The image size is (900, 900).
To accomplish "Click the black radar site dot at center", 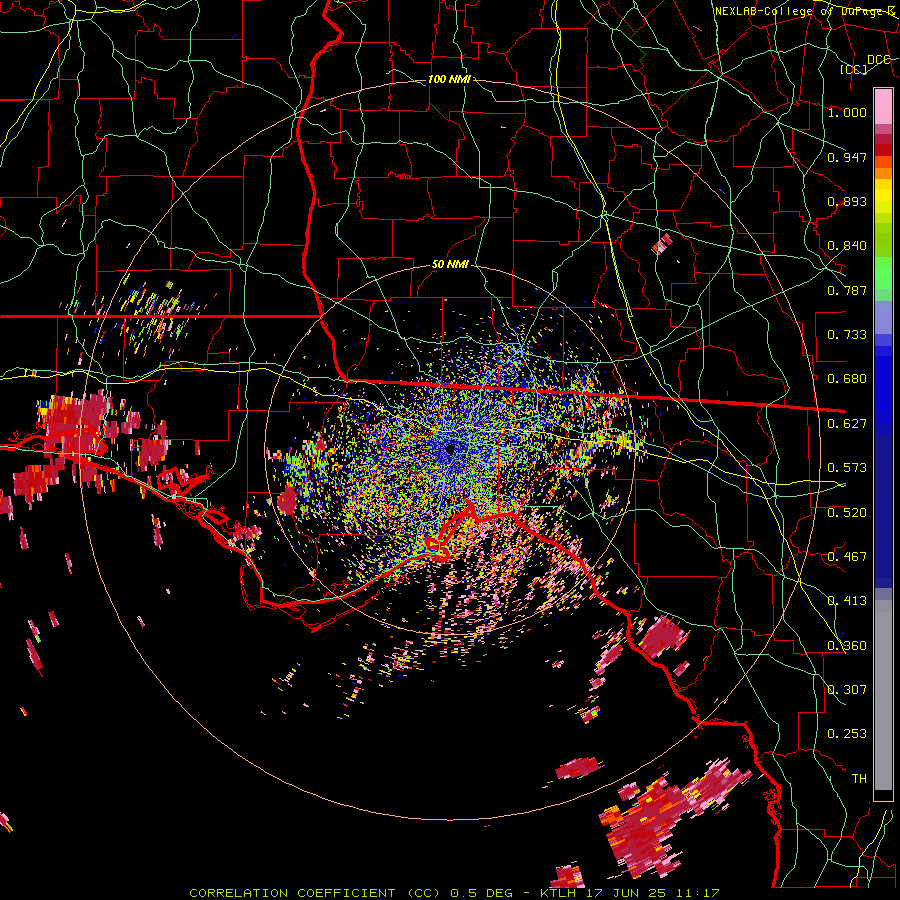I will point(450,449).
